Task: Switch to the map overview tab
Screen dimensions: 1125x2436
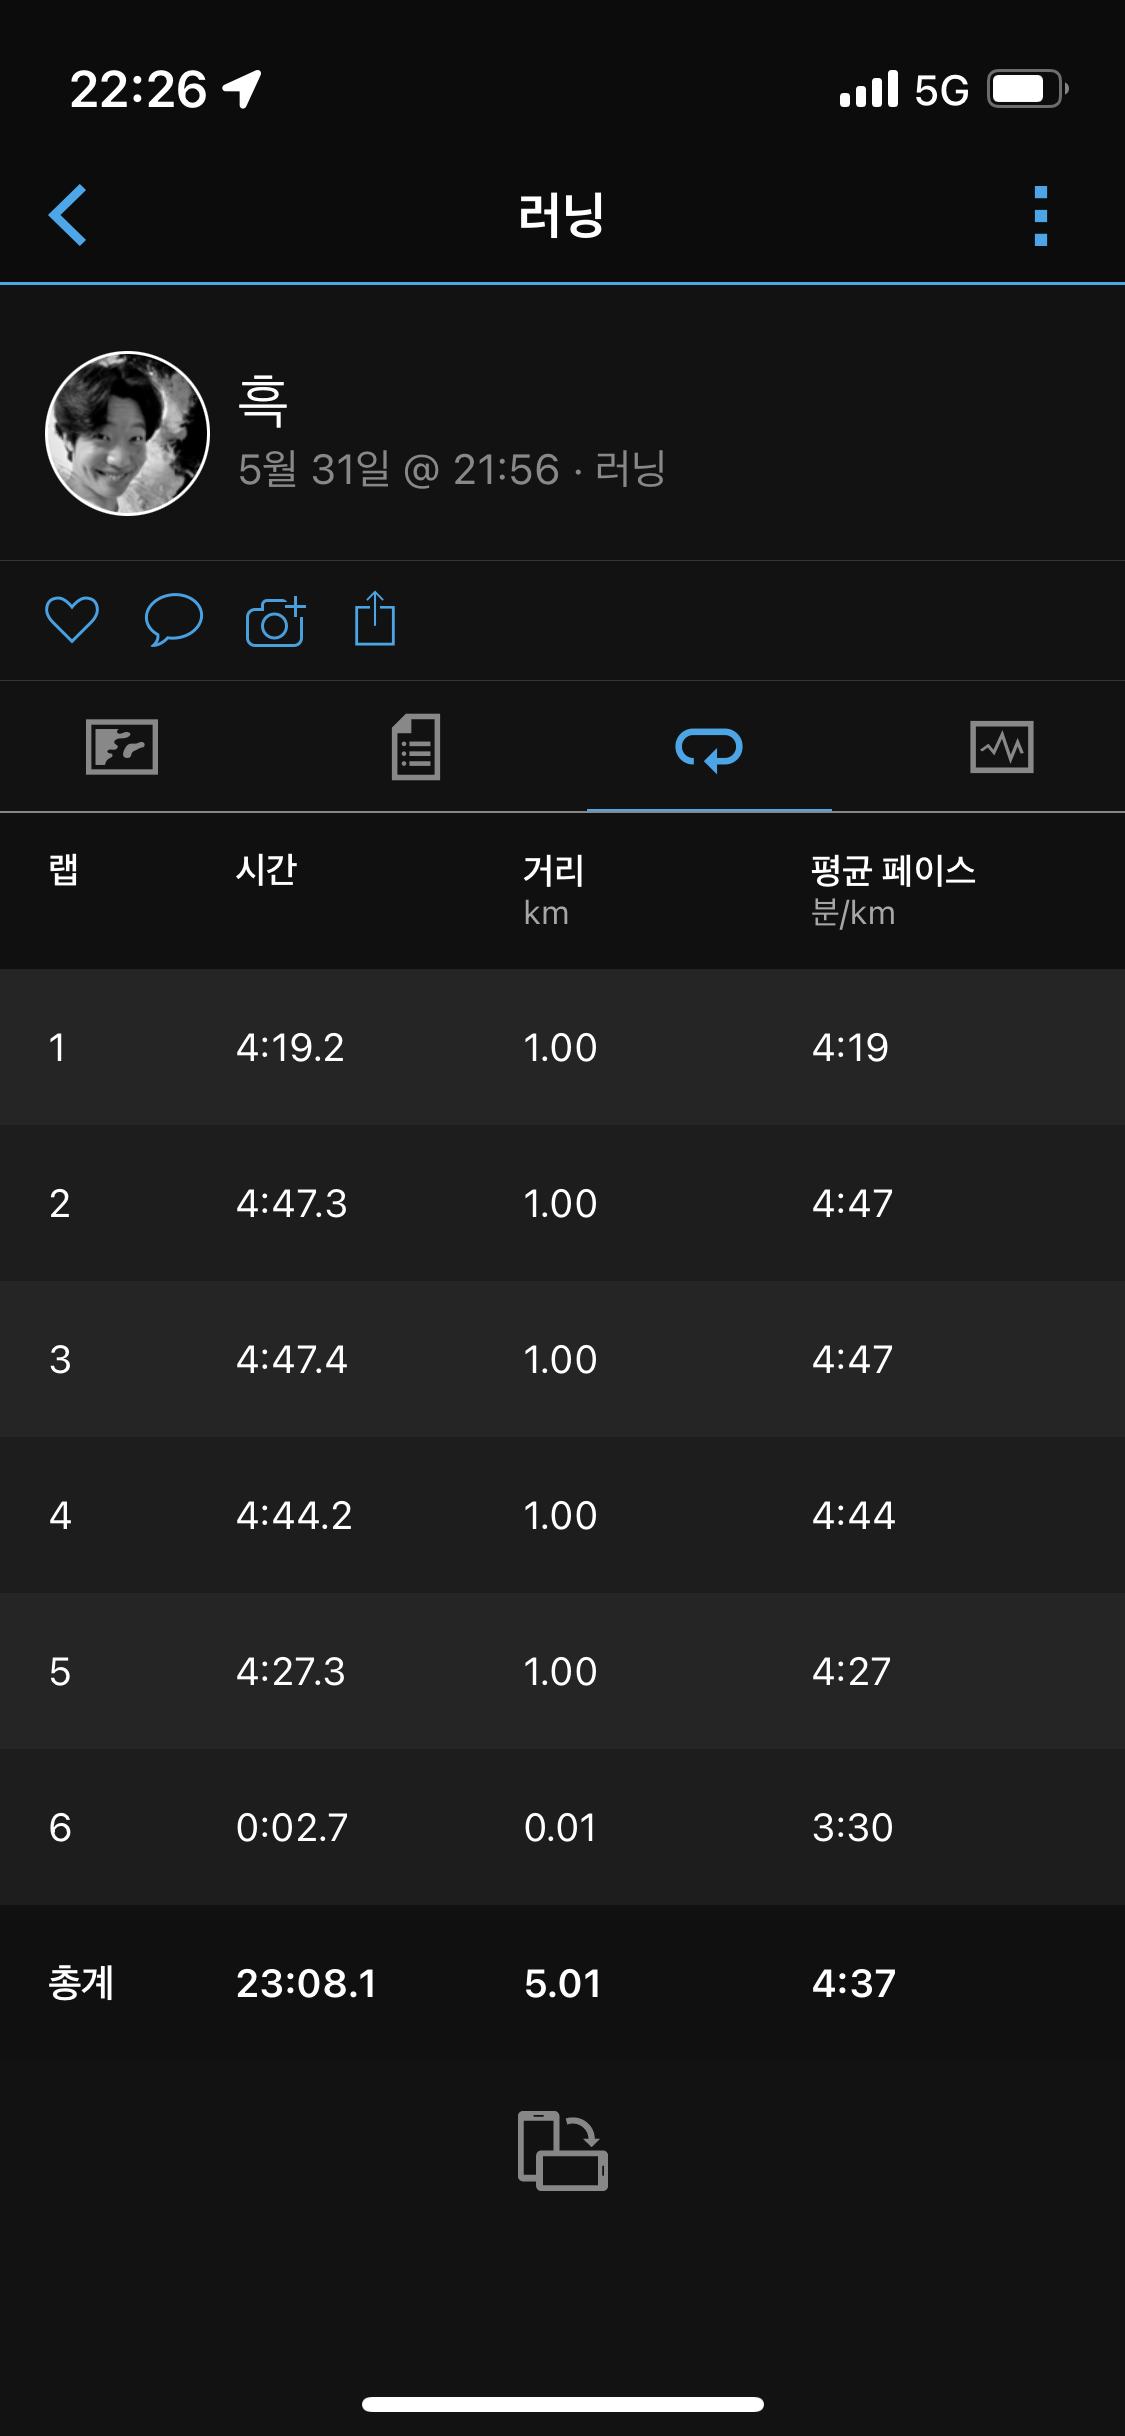Action: click(122, 747)
